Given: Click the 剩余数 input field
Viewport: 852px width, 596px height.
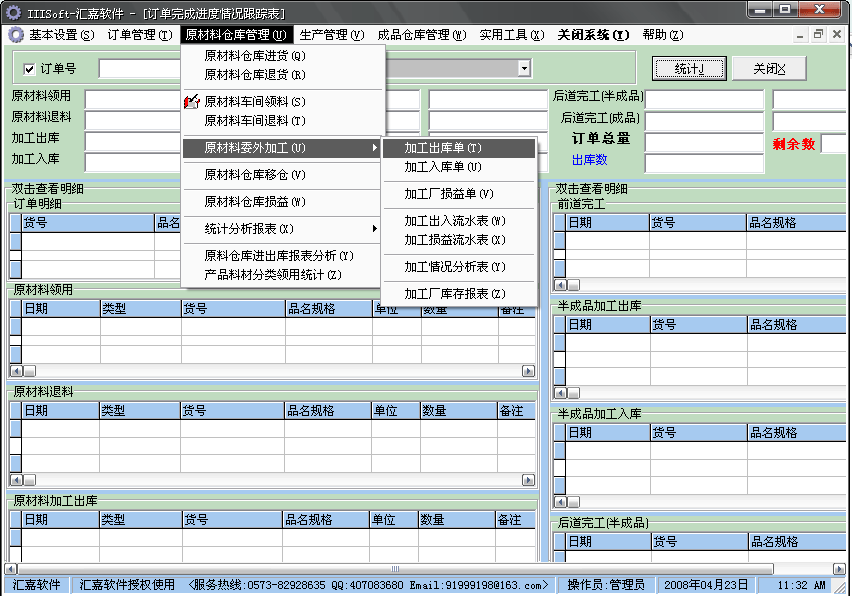Looking at the screenshot, I should [834, 143].
